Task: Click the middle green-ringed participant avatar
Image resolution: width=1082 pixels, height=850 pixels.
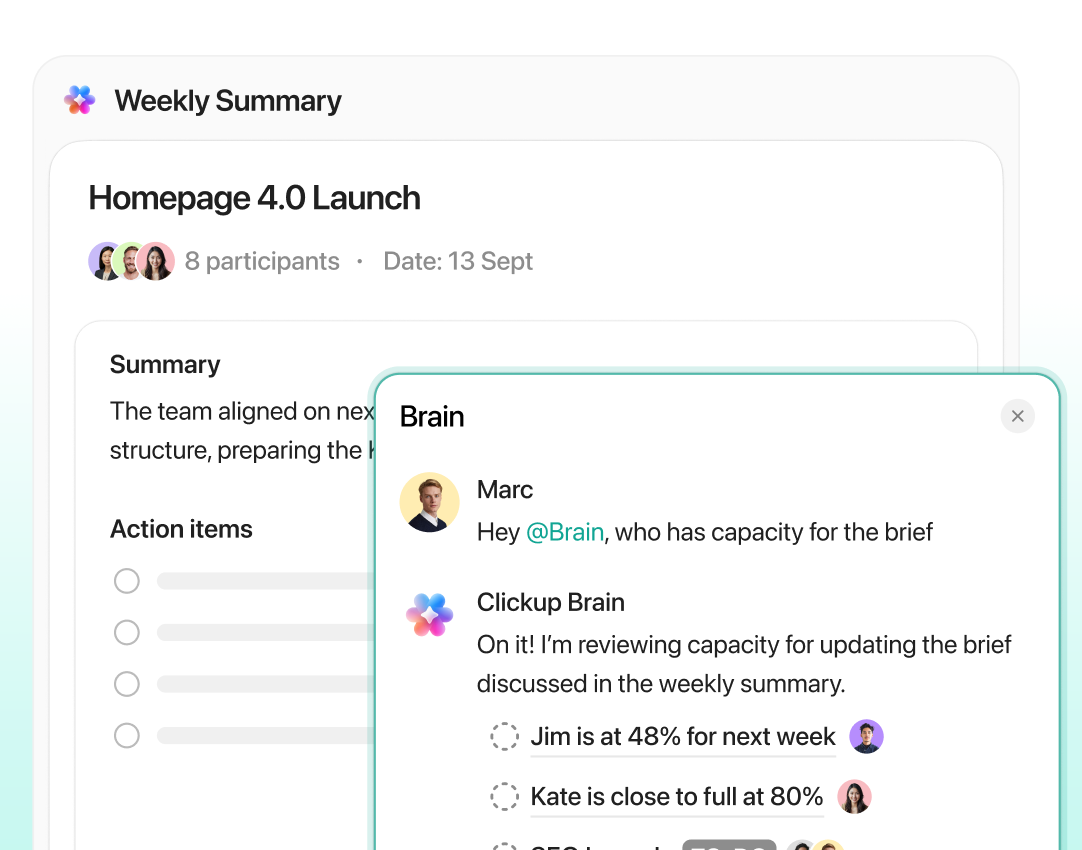Action: tap(131, 260)
